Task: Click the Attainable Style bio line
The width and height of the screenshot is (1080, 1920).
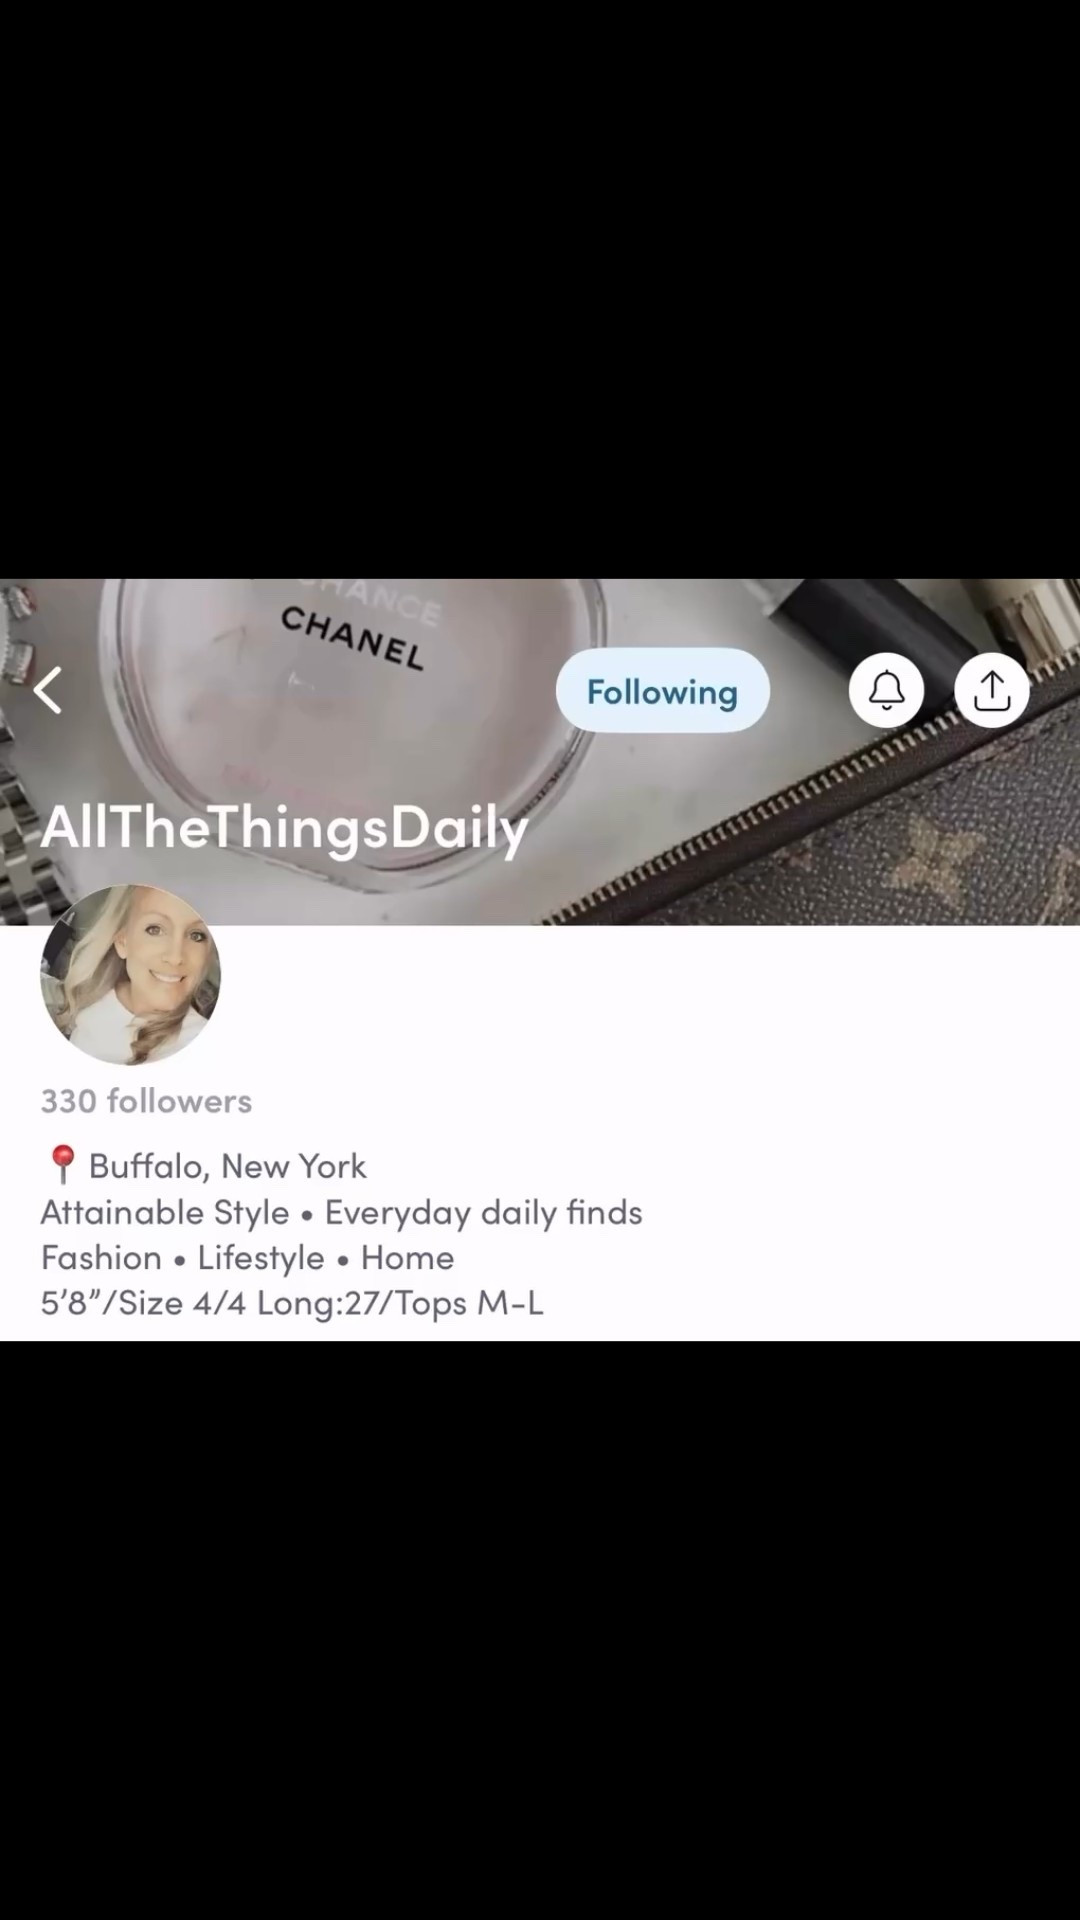Action: tap(341, 1212)
